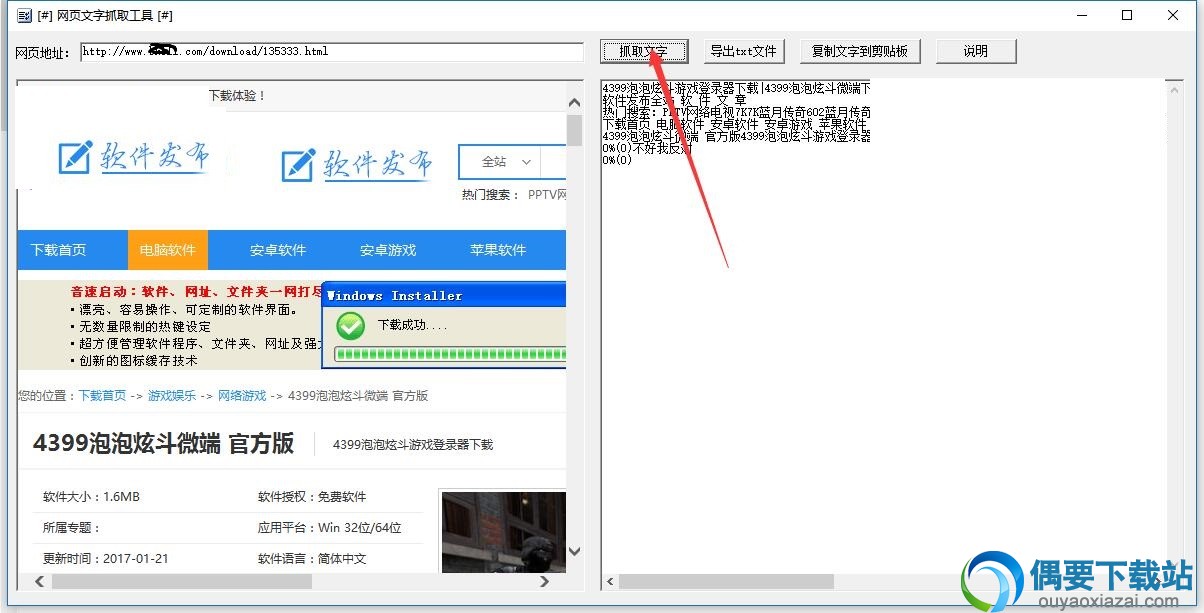Click the 网页地址 label
Image resolution: width=1204 pixels, height=613 pixels.
coord(43,52)
